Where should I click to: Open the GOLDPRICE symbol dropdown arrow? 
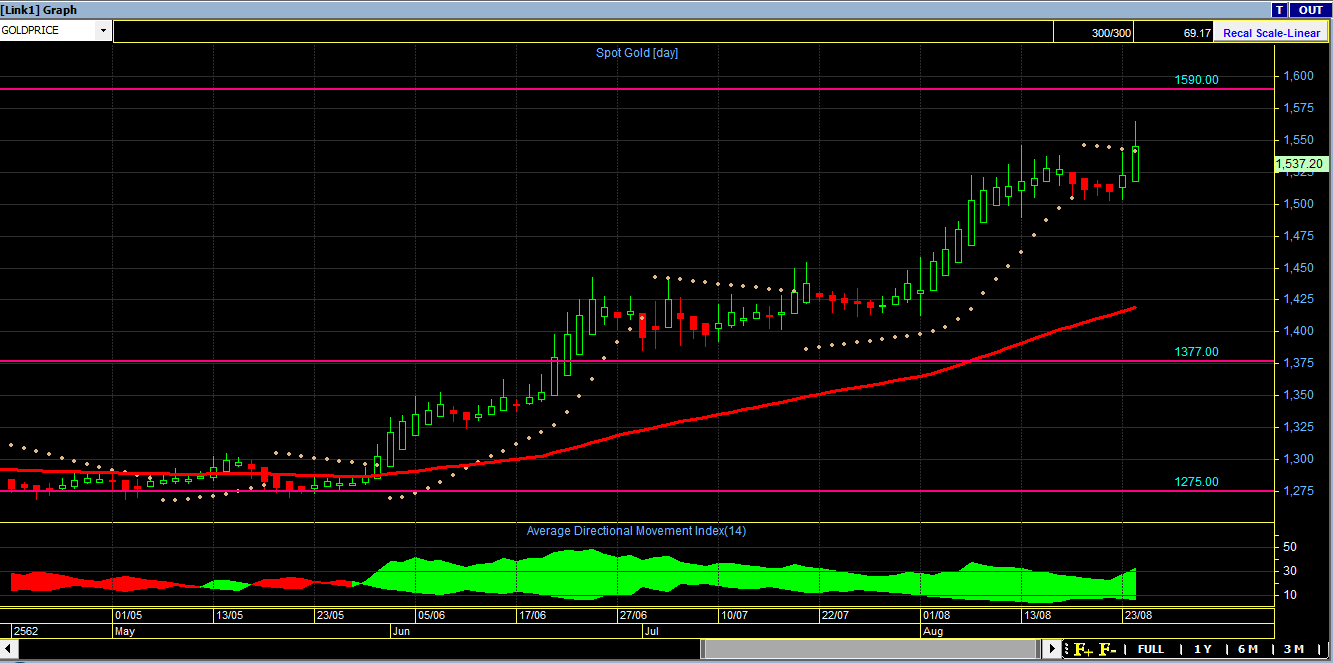(x=103, y=31)
